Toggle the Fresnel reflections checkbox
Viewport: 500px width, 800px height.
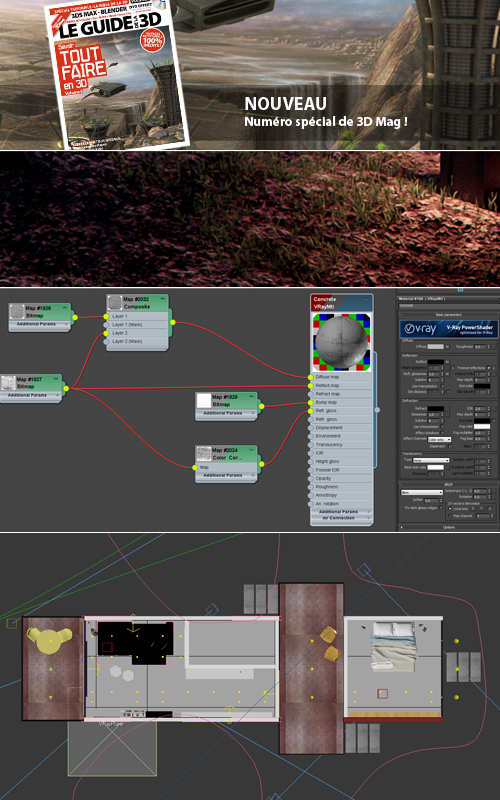[x=488, y=368]
